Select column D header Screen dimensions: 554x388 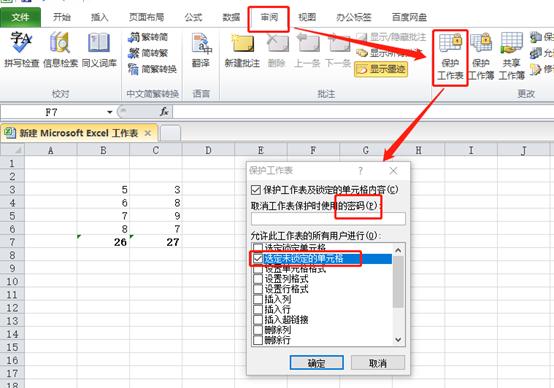[x=208, y=150]
